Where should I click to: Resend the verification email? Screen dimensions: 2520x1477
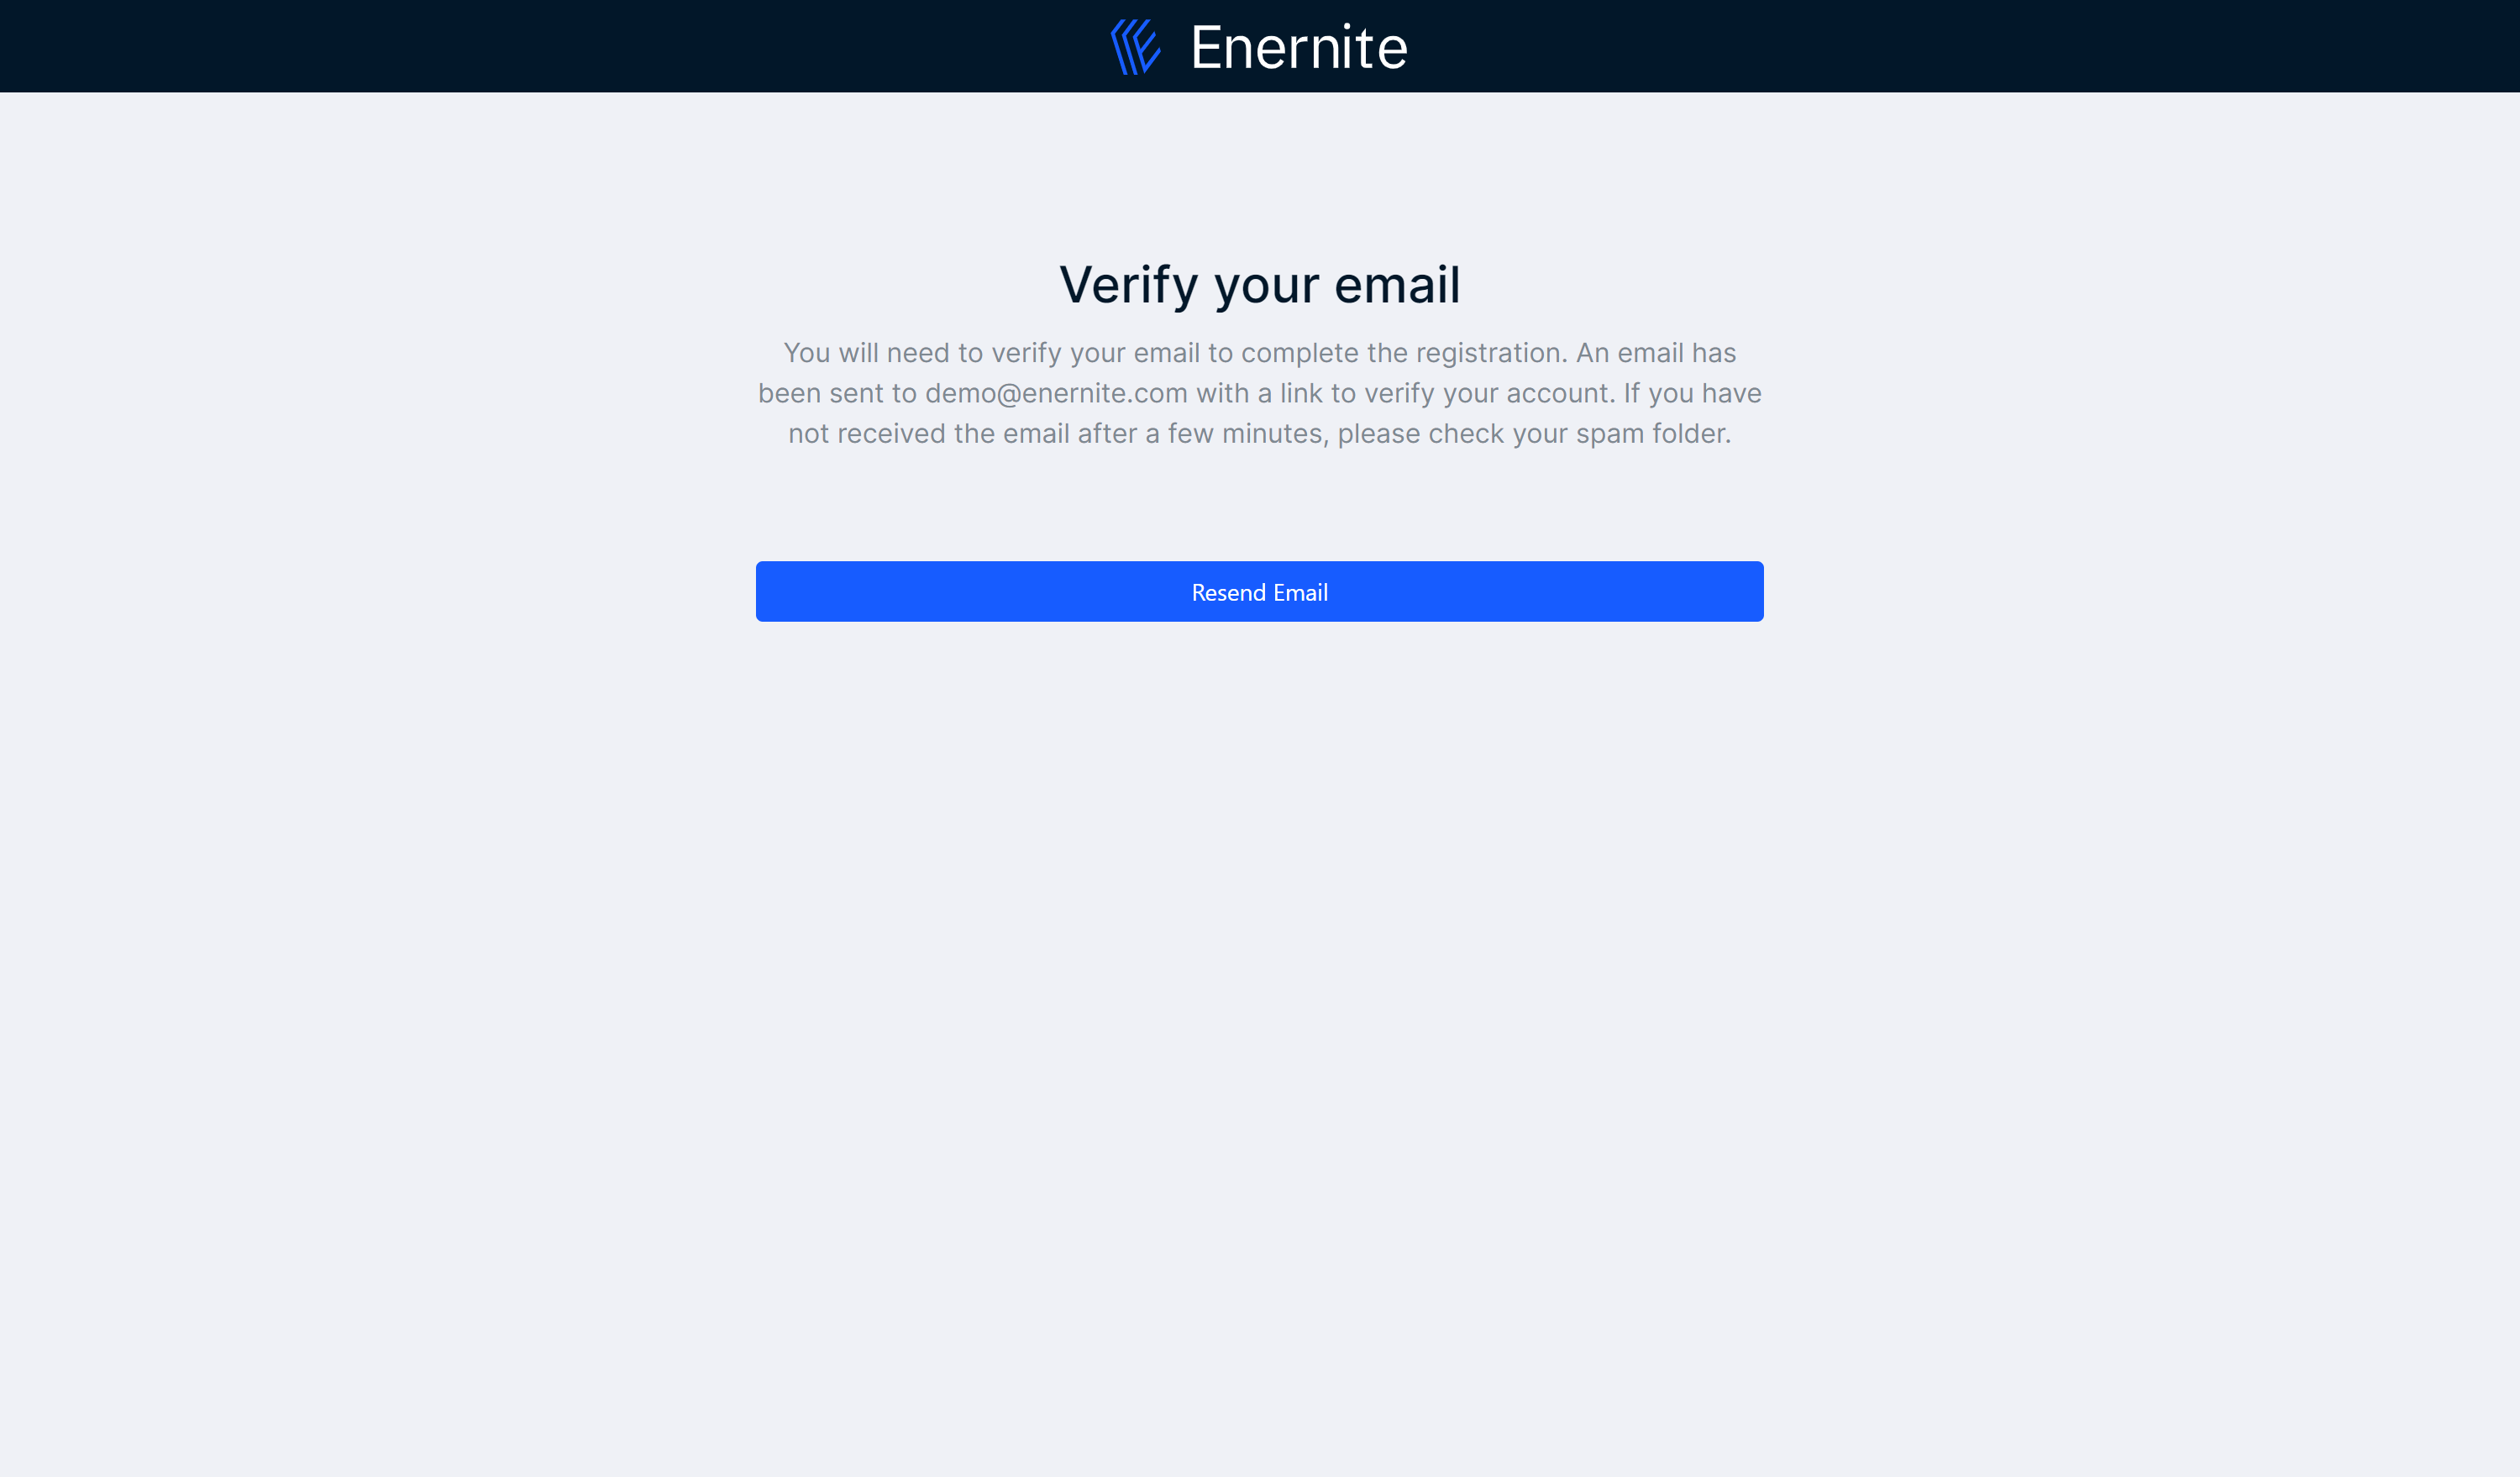tap(1259, 592)
